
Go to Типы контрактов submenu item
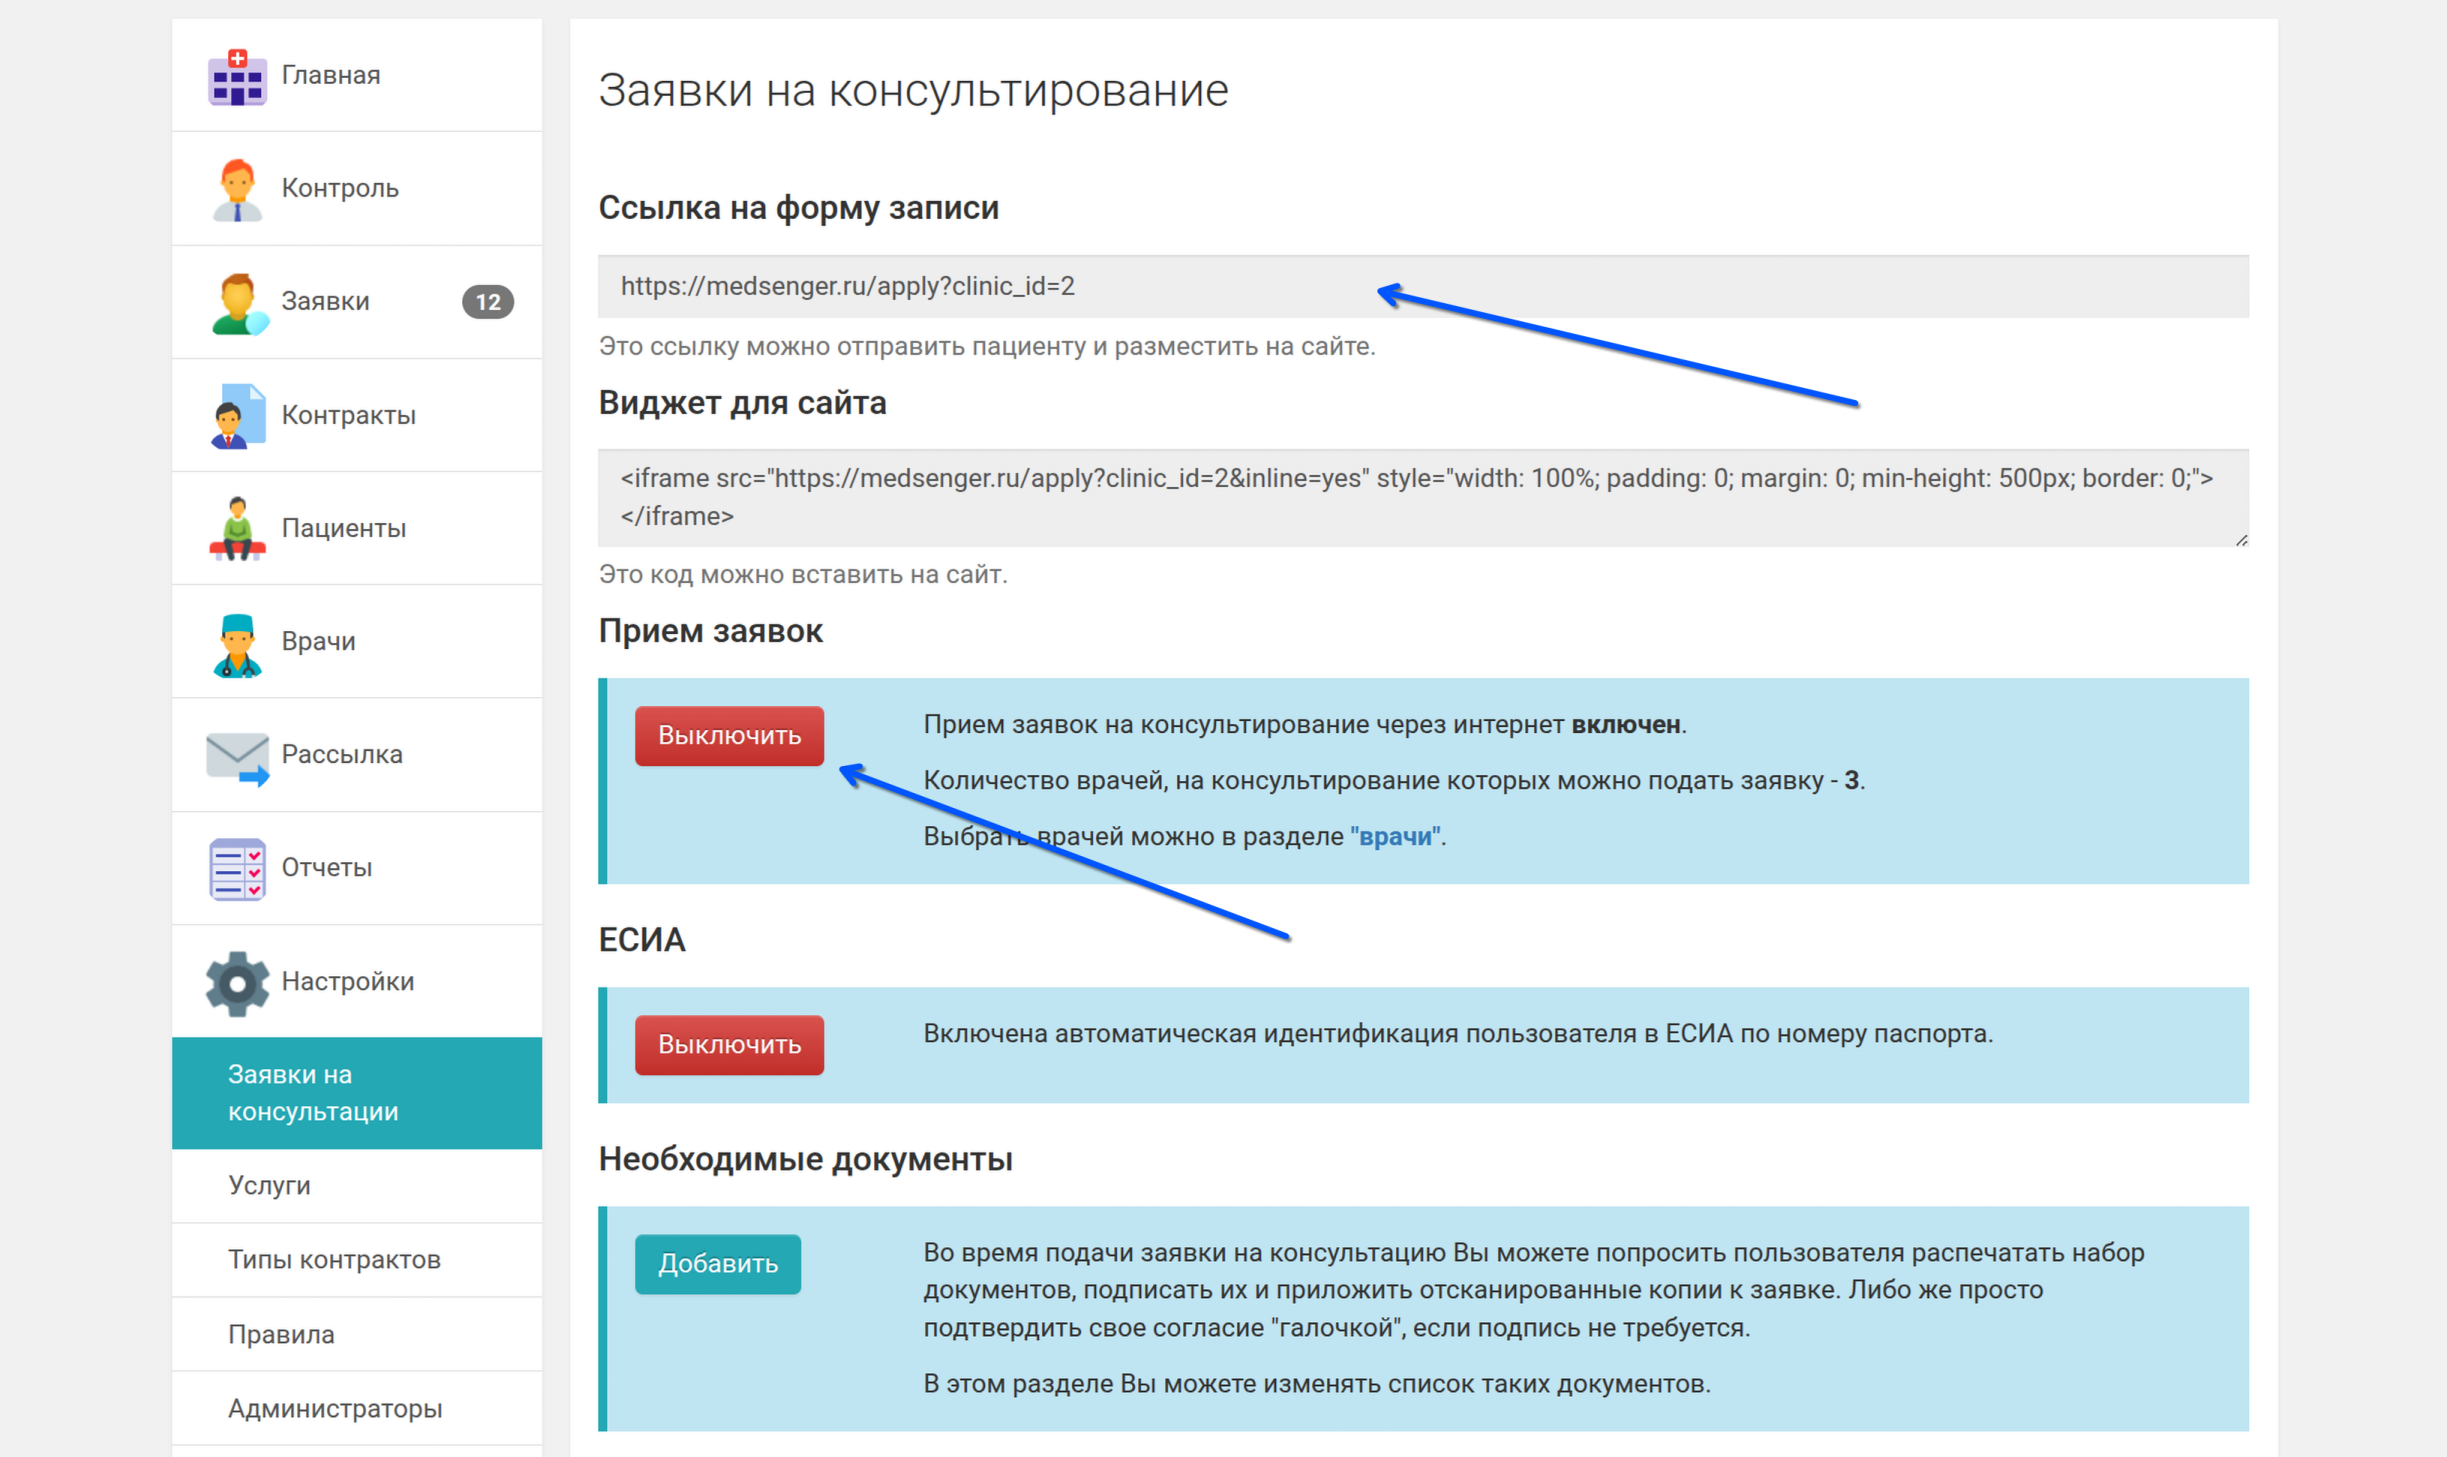(x=334, y=1259)
